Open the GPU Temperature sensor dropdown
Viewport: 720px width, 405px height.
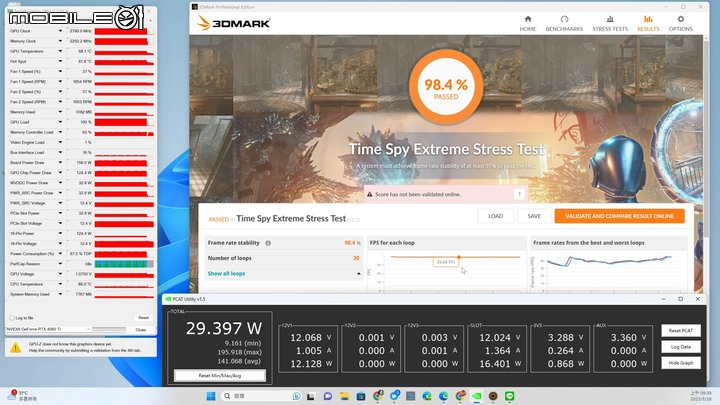click(x=60, y=51)
